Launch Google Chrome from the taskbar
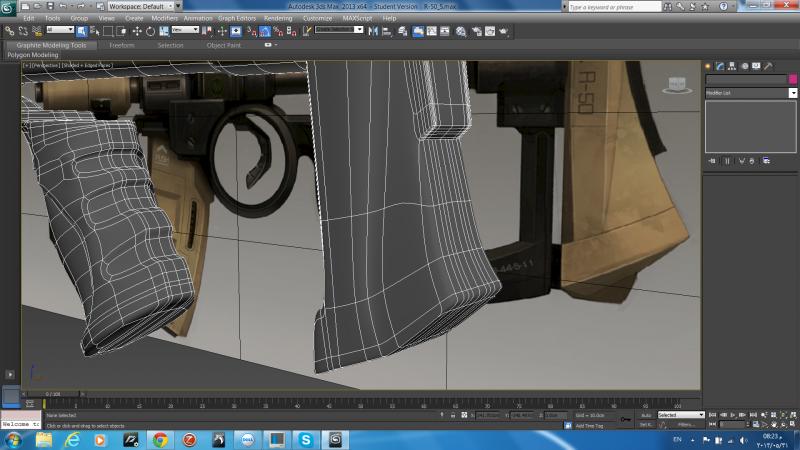 [159, 439]
